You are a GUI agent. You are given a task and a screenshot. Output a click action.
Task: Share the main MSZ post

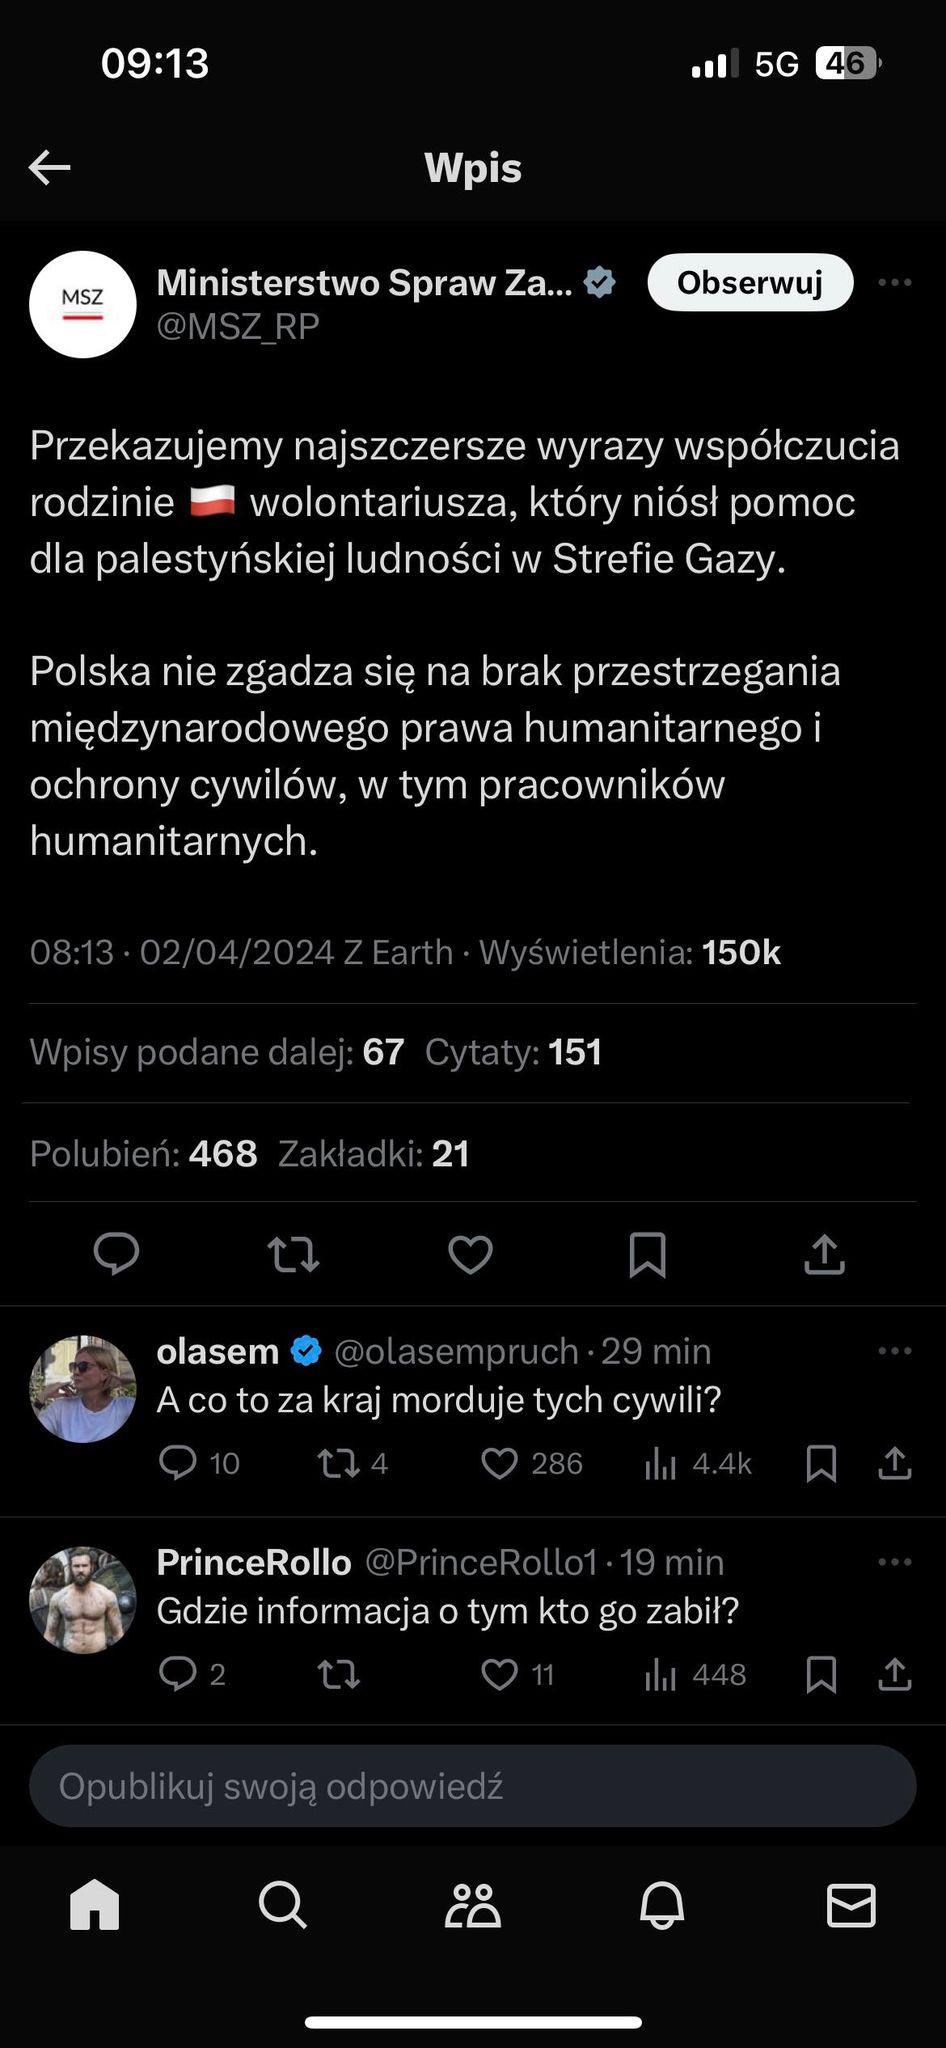(x=824, y=1254)
